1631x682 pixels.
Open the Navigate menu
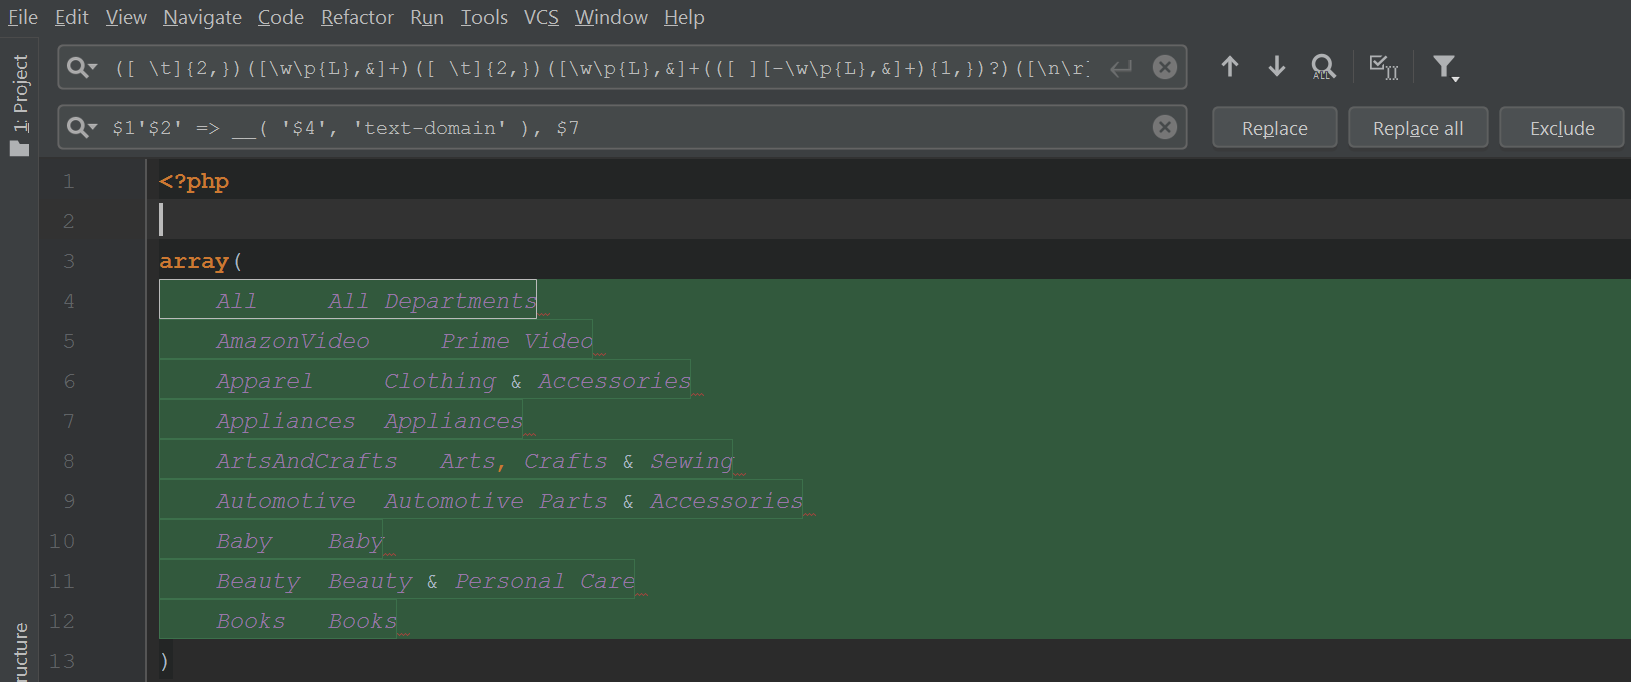point(202,17)
